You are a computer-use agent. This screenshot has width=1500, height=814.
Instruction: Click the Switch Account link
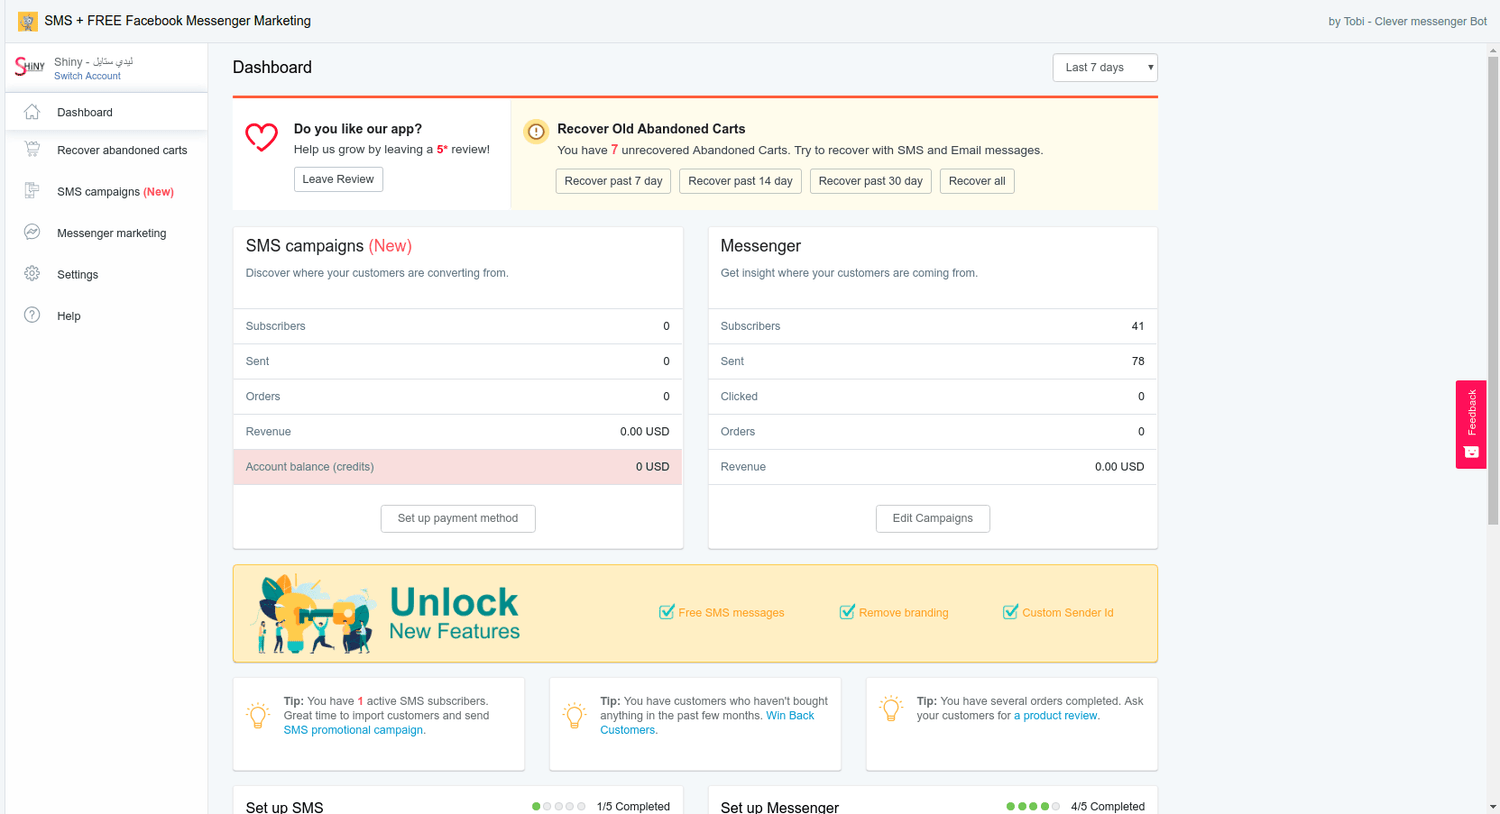pos(87,76)
